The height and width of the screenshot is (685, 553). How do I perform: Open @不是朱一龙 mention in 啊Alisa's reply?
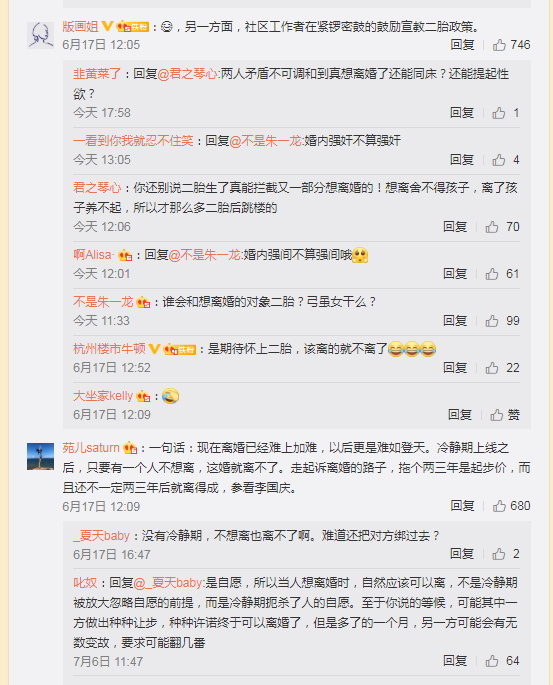[205, 255]
